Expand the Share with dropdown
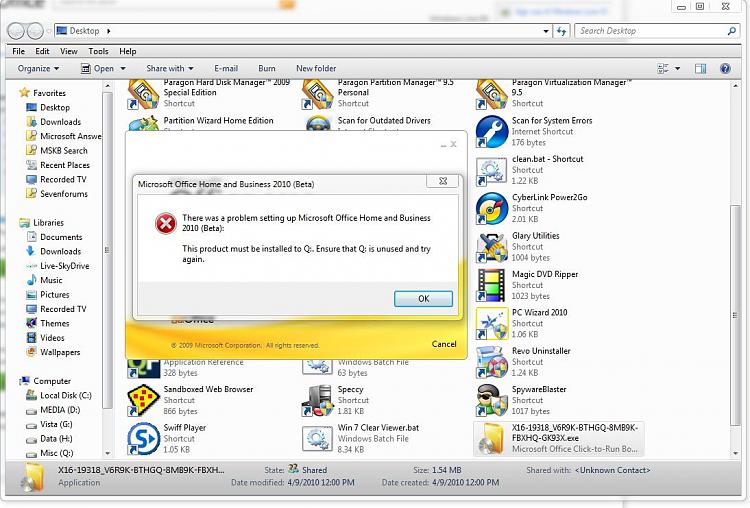 (x=170, y=68)
